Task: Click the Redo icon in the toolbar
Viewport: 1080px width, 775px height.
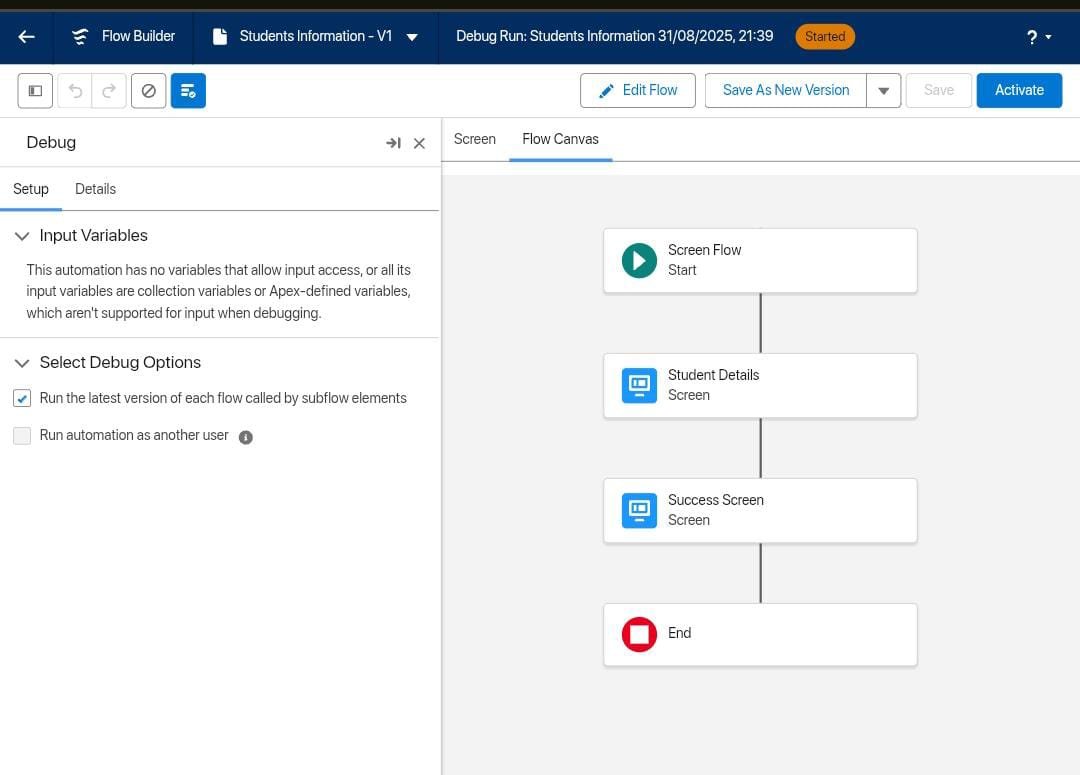Action: (111, 90)
